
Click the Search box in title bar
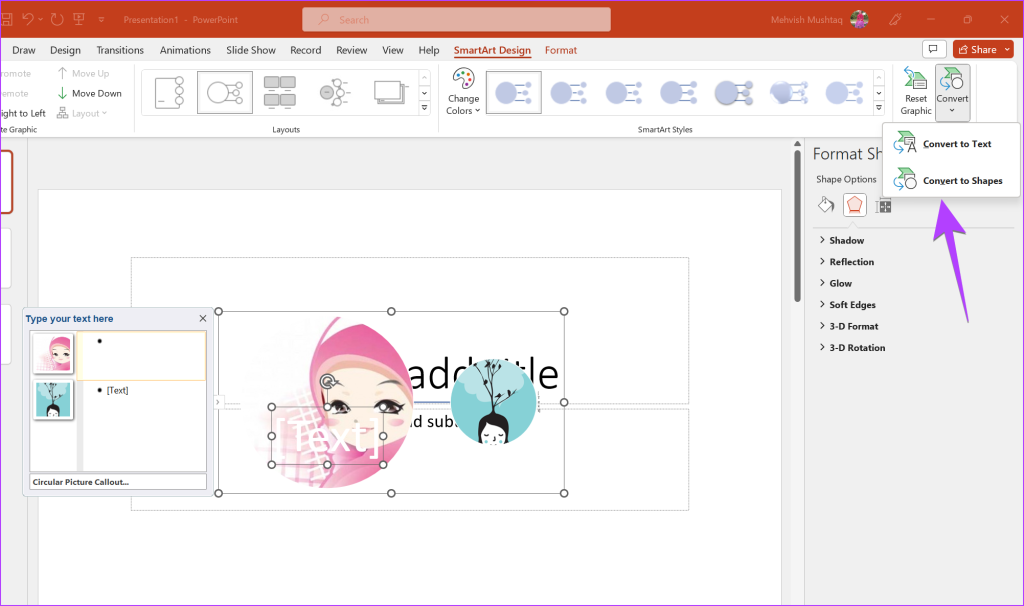pos(456,20)
